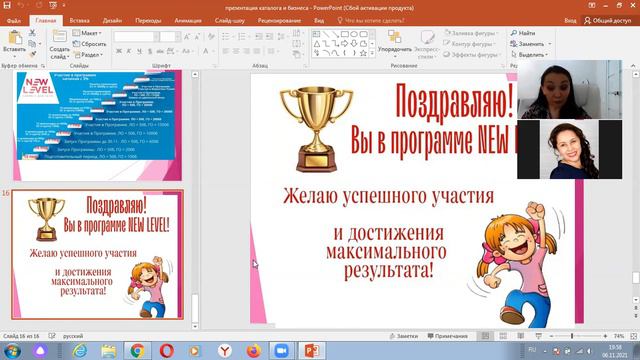Toggle bold (Ж) formatting

(x=119, y=51)
